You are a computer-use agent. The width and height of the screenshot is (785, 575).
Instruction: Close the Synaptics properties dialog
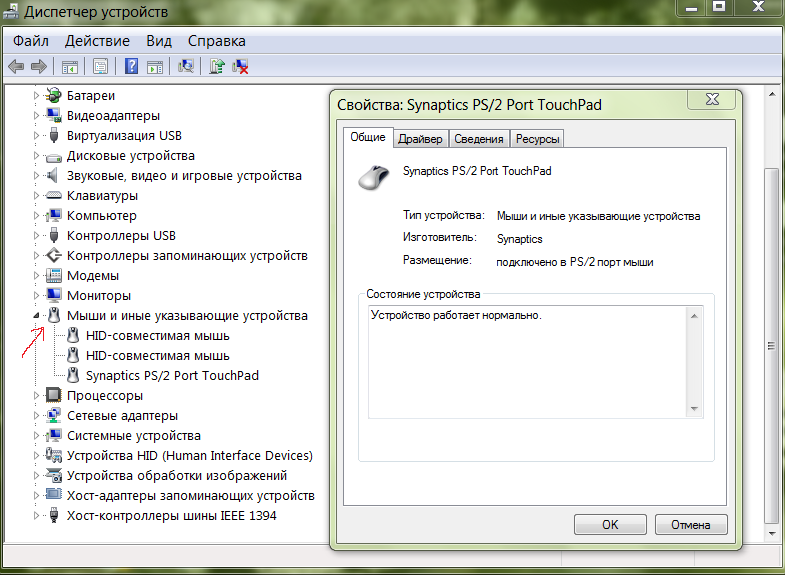712,99
